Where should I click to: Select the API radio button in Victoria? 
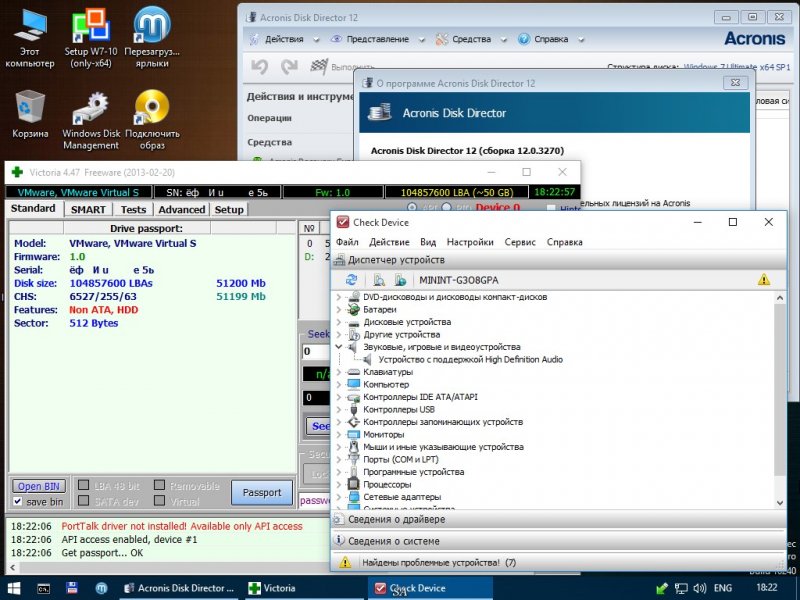(412, 207)
